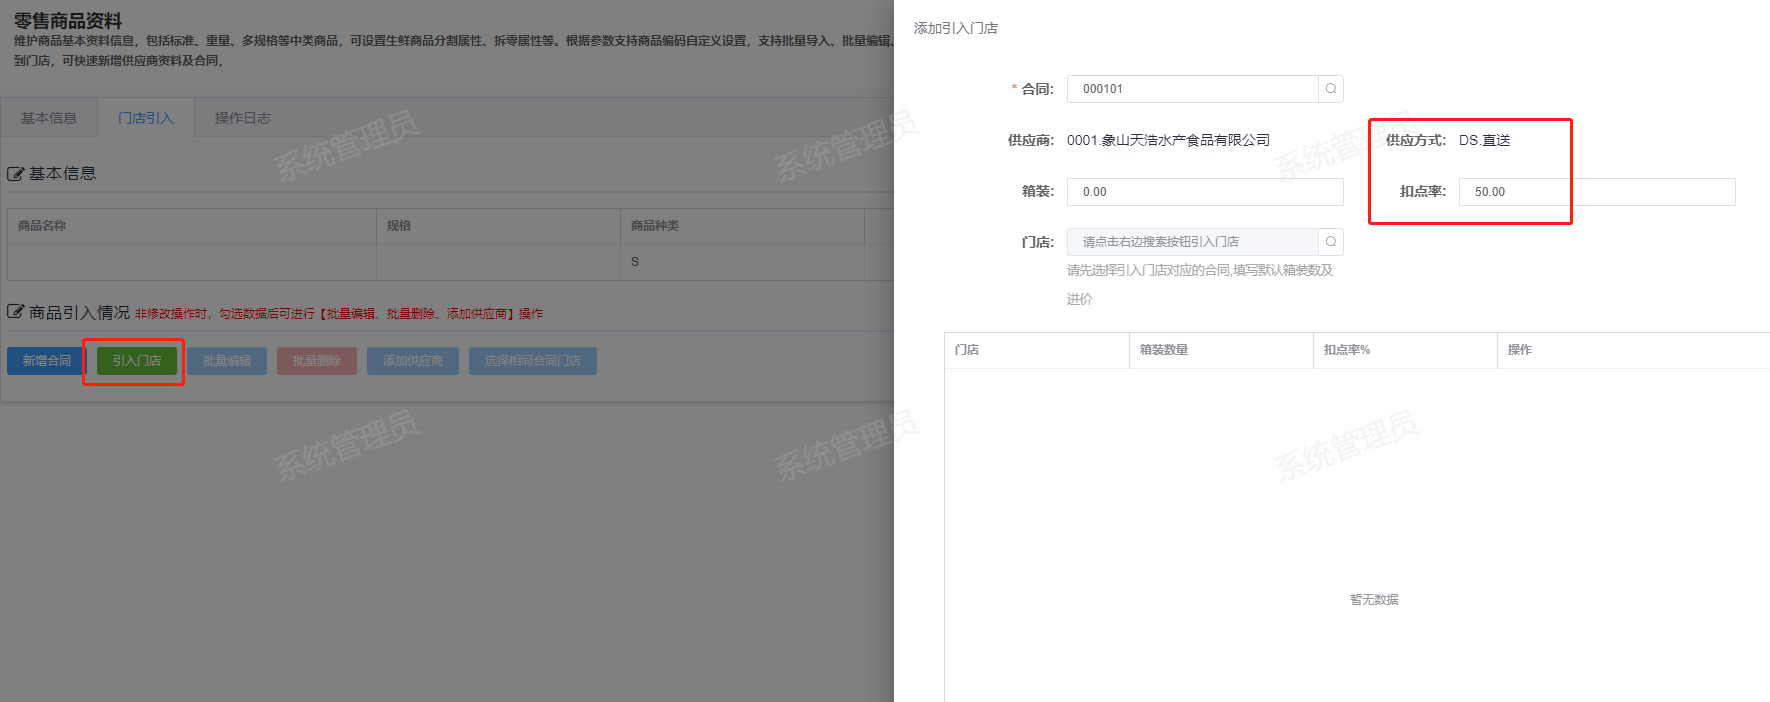This screenshot has width=1770, height=702.
Task: Click the 选择相同合同门店 button
Action: click(533, 361)
